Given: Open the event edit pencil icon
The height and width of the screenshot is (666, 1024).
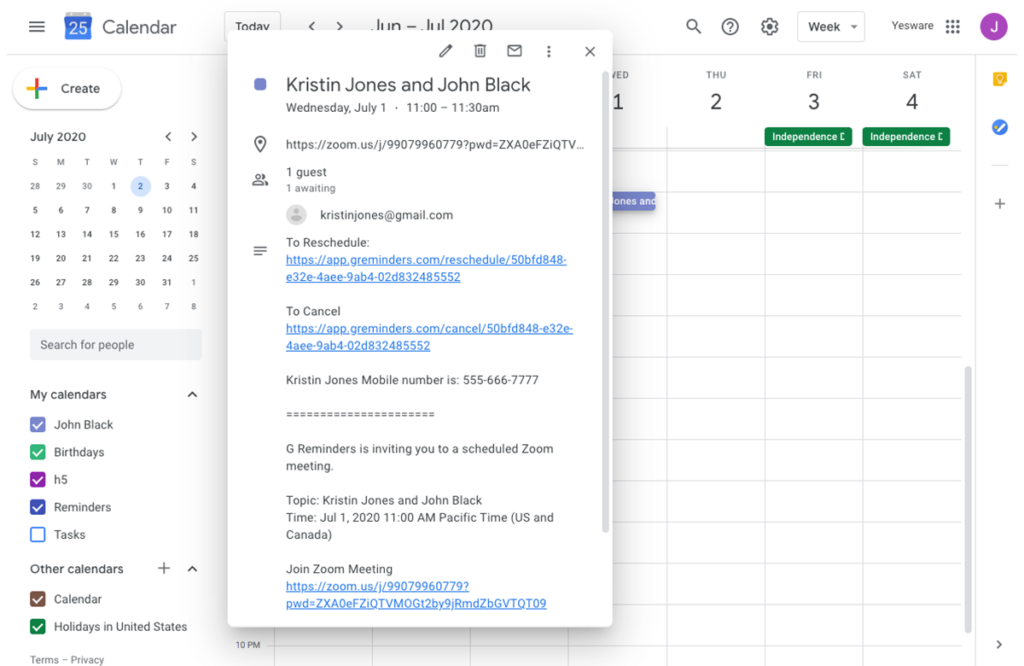Looking at the screenshot, I should coord(445,51).
